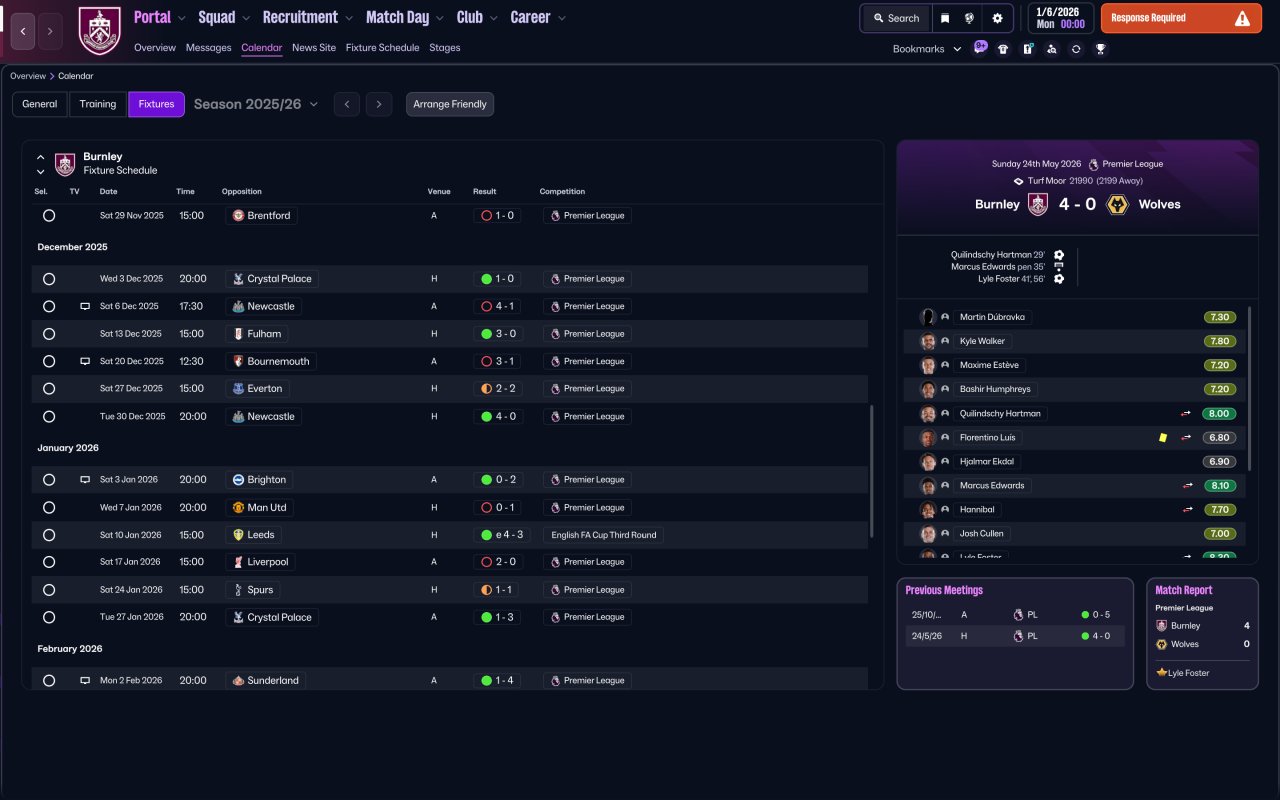Screen dimensions: 1280x800
Task: Open the scouting search shortcut icon
Action: tap(1051, 49)
